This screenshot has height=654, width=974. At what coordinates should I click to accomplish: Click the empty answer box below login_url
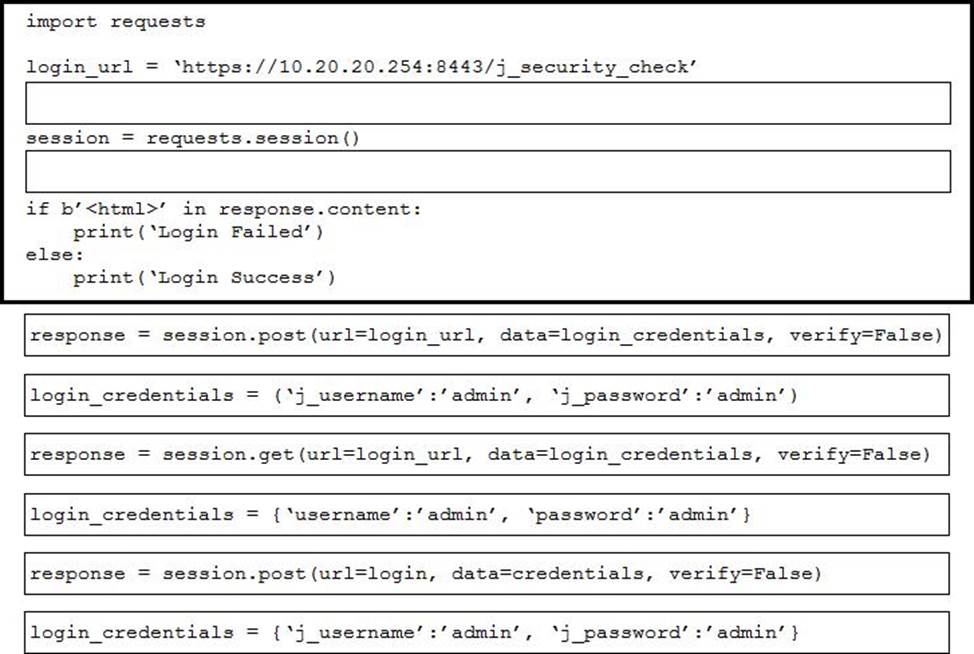pyautogui.click(x=488, y=103)
